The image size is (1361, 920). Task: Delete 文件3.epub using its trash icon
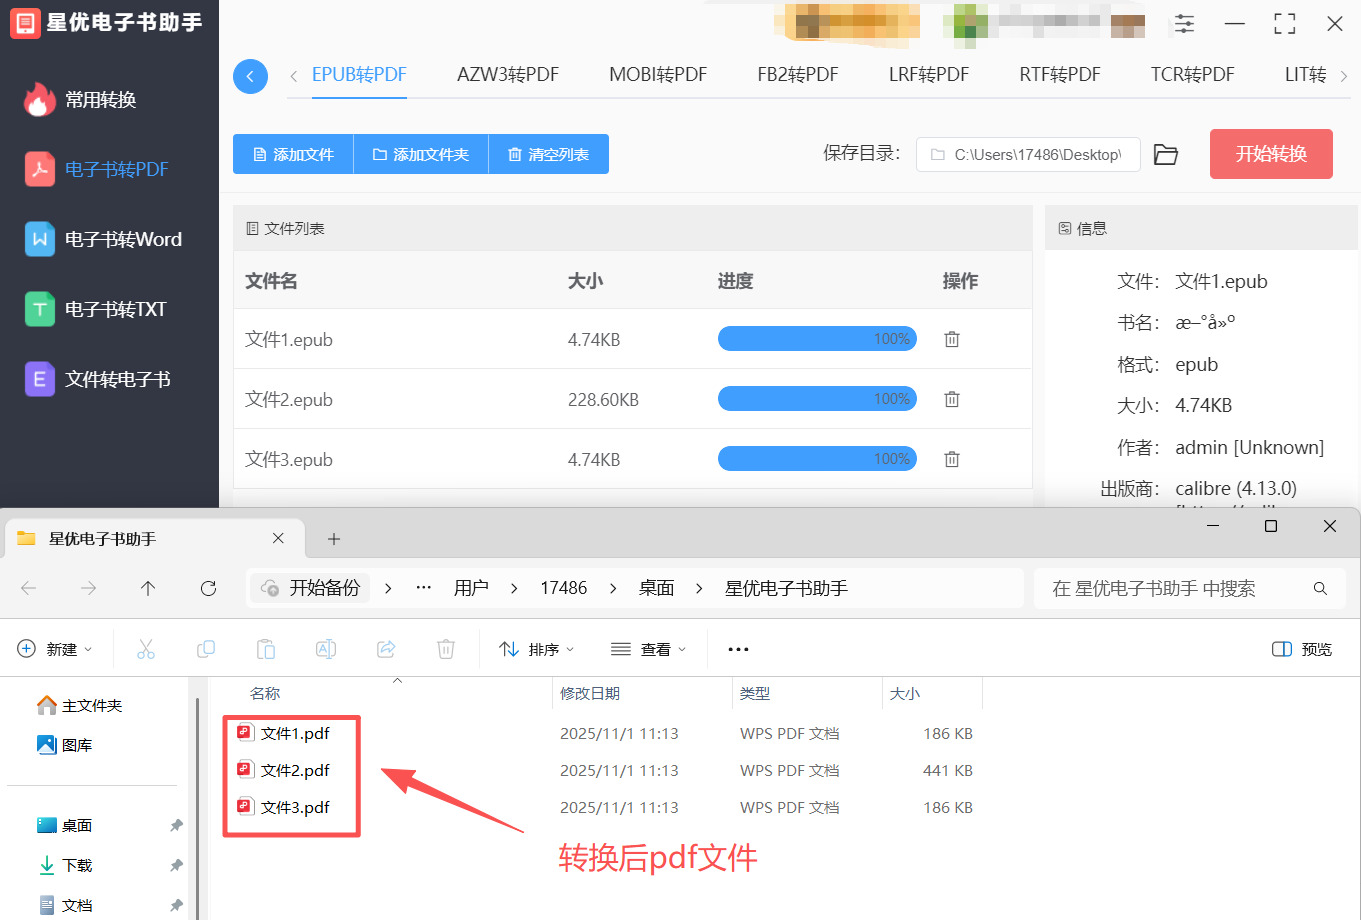coord(952,459)
